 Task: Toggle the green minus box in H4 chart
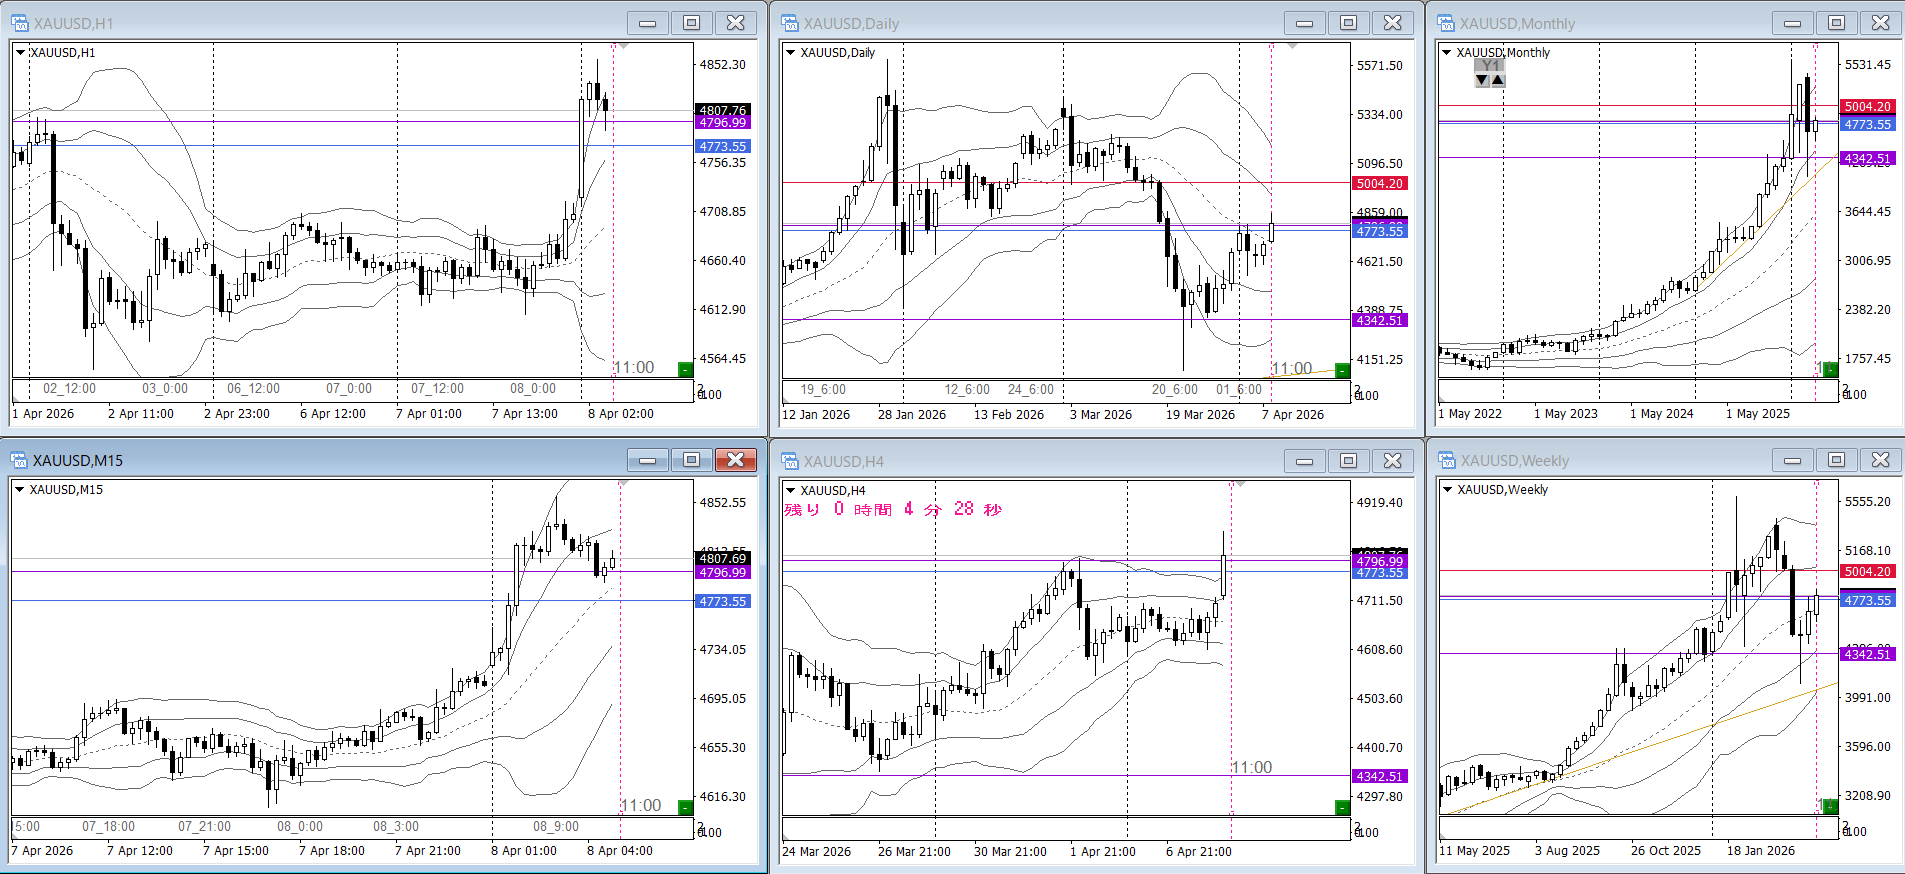click(x=1342, y=807)
